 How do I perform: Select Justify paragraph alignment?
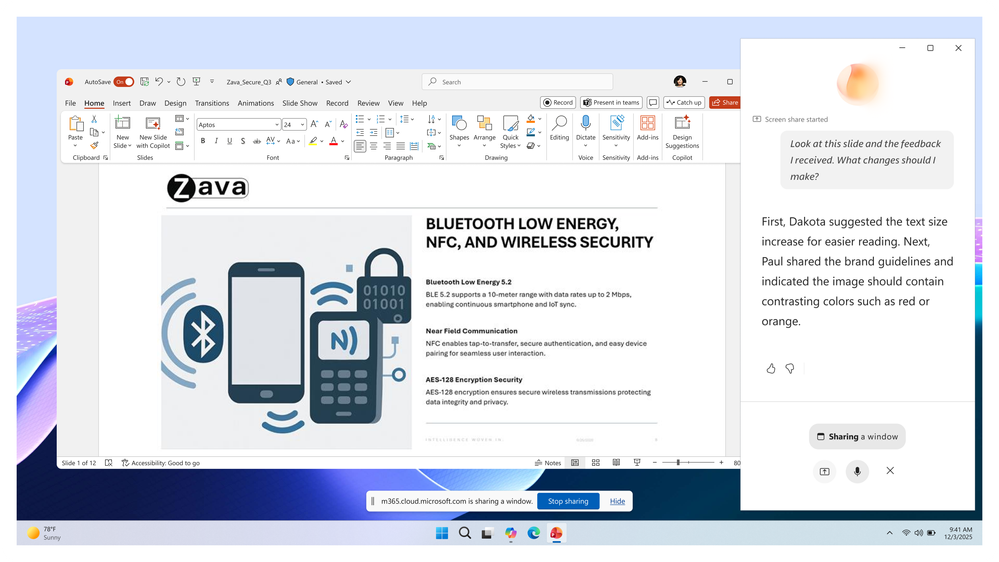pyautogui.click(x=400, y=146)
